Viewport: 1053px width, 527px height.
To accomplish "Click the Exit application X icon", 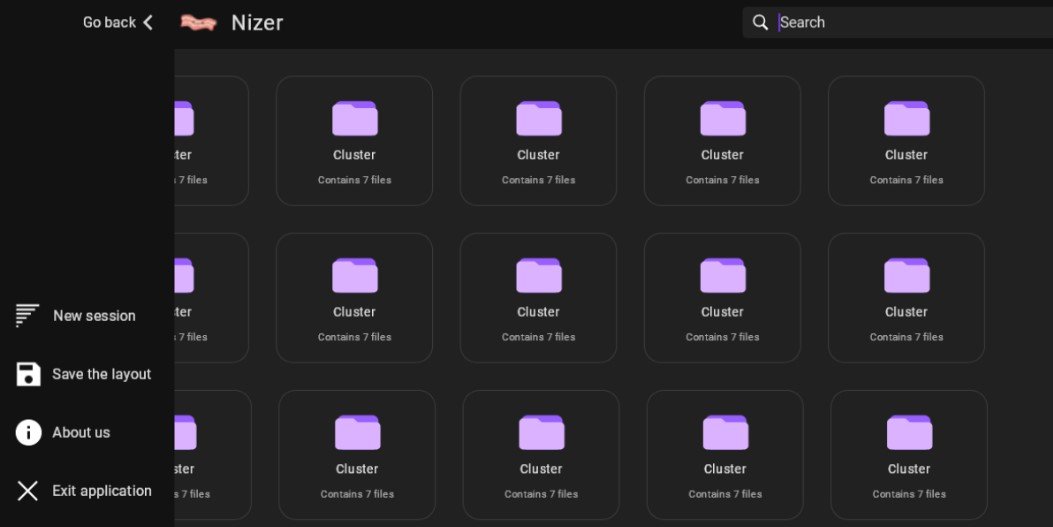I will pyautogui.click(x=28, y=491).
